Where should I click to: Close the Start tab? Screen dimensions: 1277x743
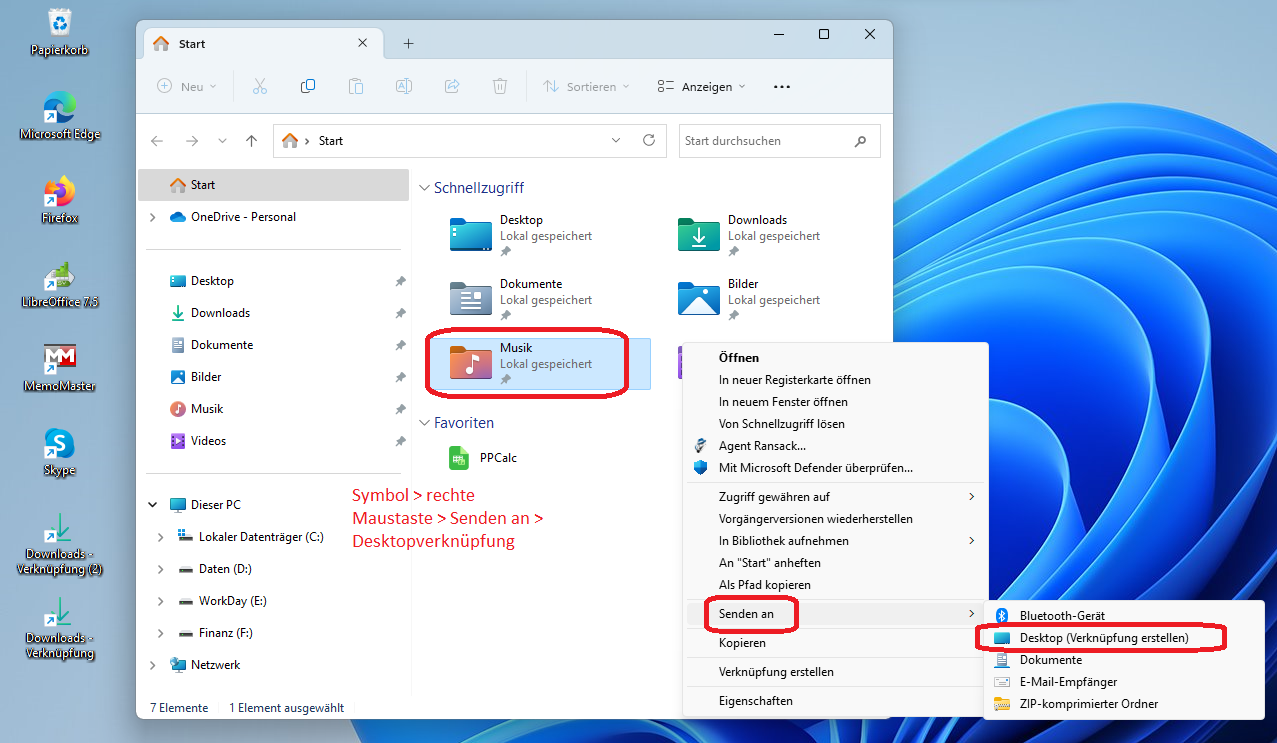pyautogui.click(x=365, y=44)
